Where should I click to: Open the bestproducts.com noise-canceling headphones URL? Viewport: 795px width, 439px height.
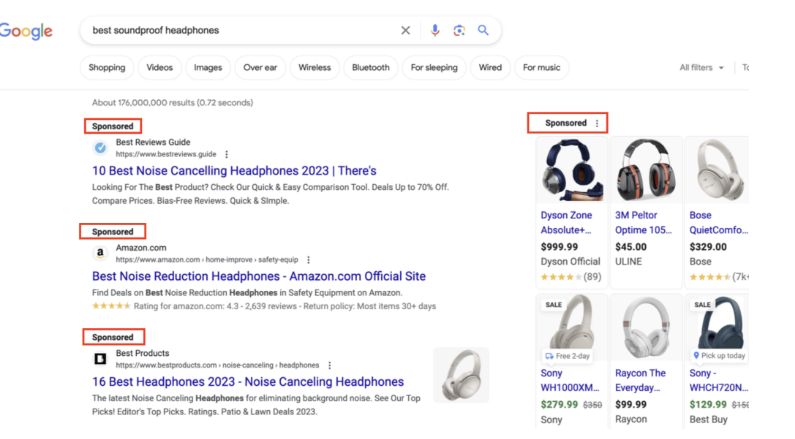[218, 365]
